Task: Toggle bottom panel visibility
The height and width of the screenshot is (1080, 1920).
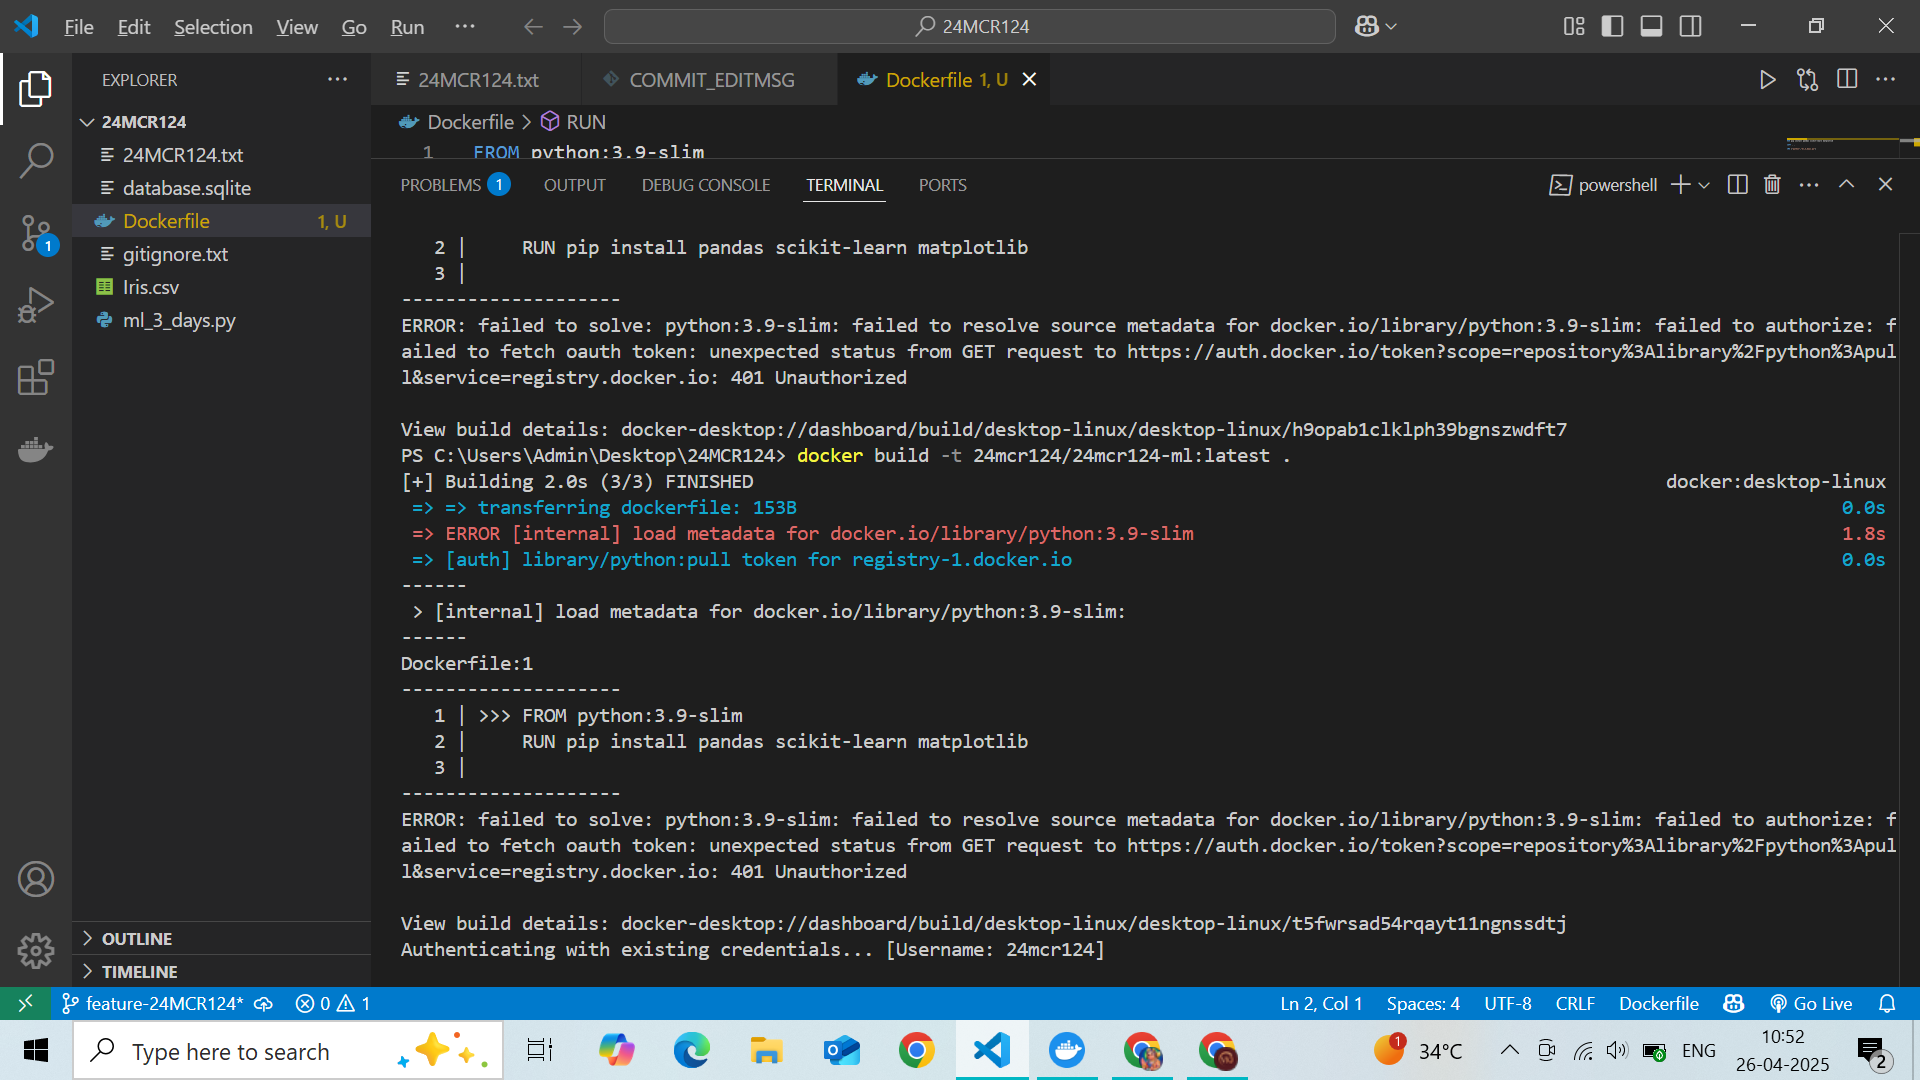Action: [1652, 27]
